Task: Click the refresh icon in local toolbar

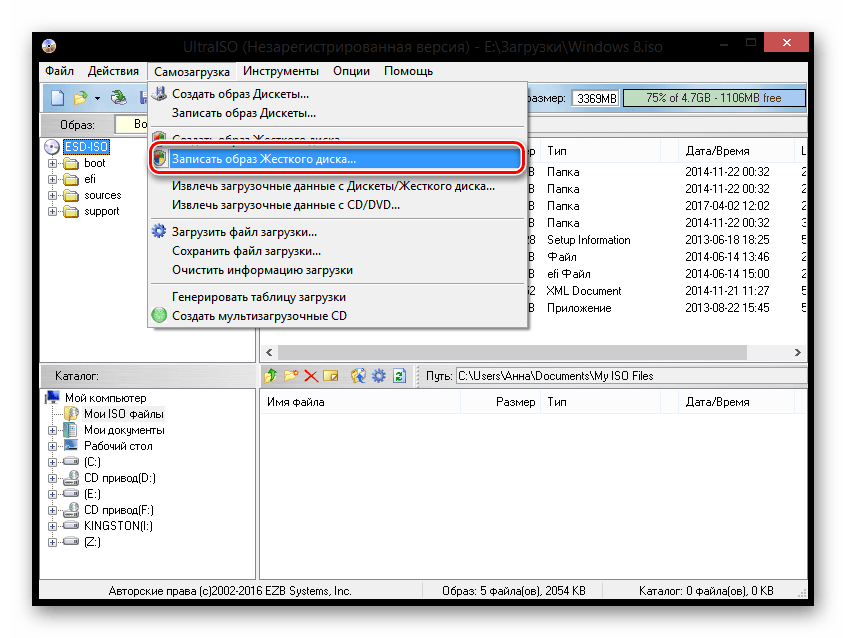Action: [x=399, y=376]
